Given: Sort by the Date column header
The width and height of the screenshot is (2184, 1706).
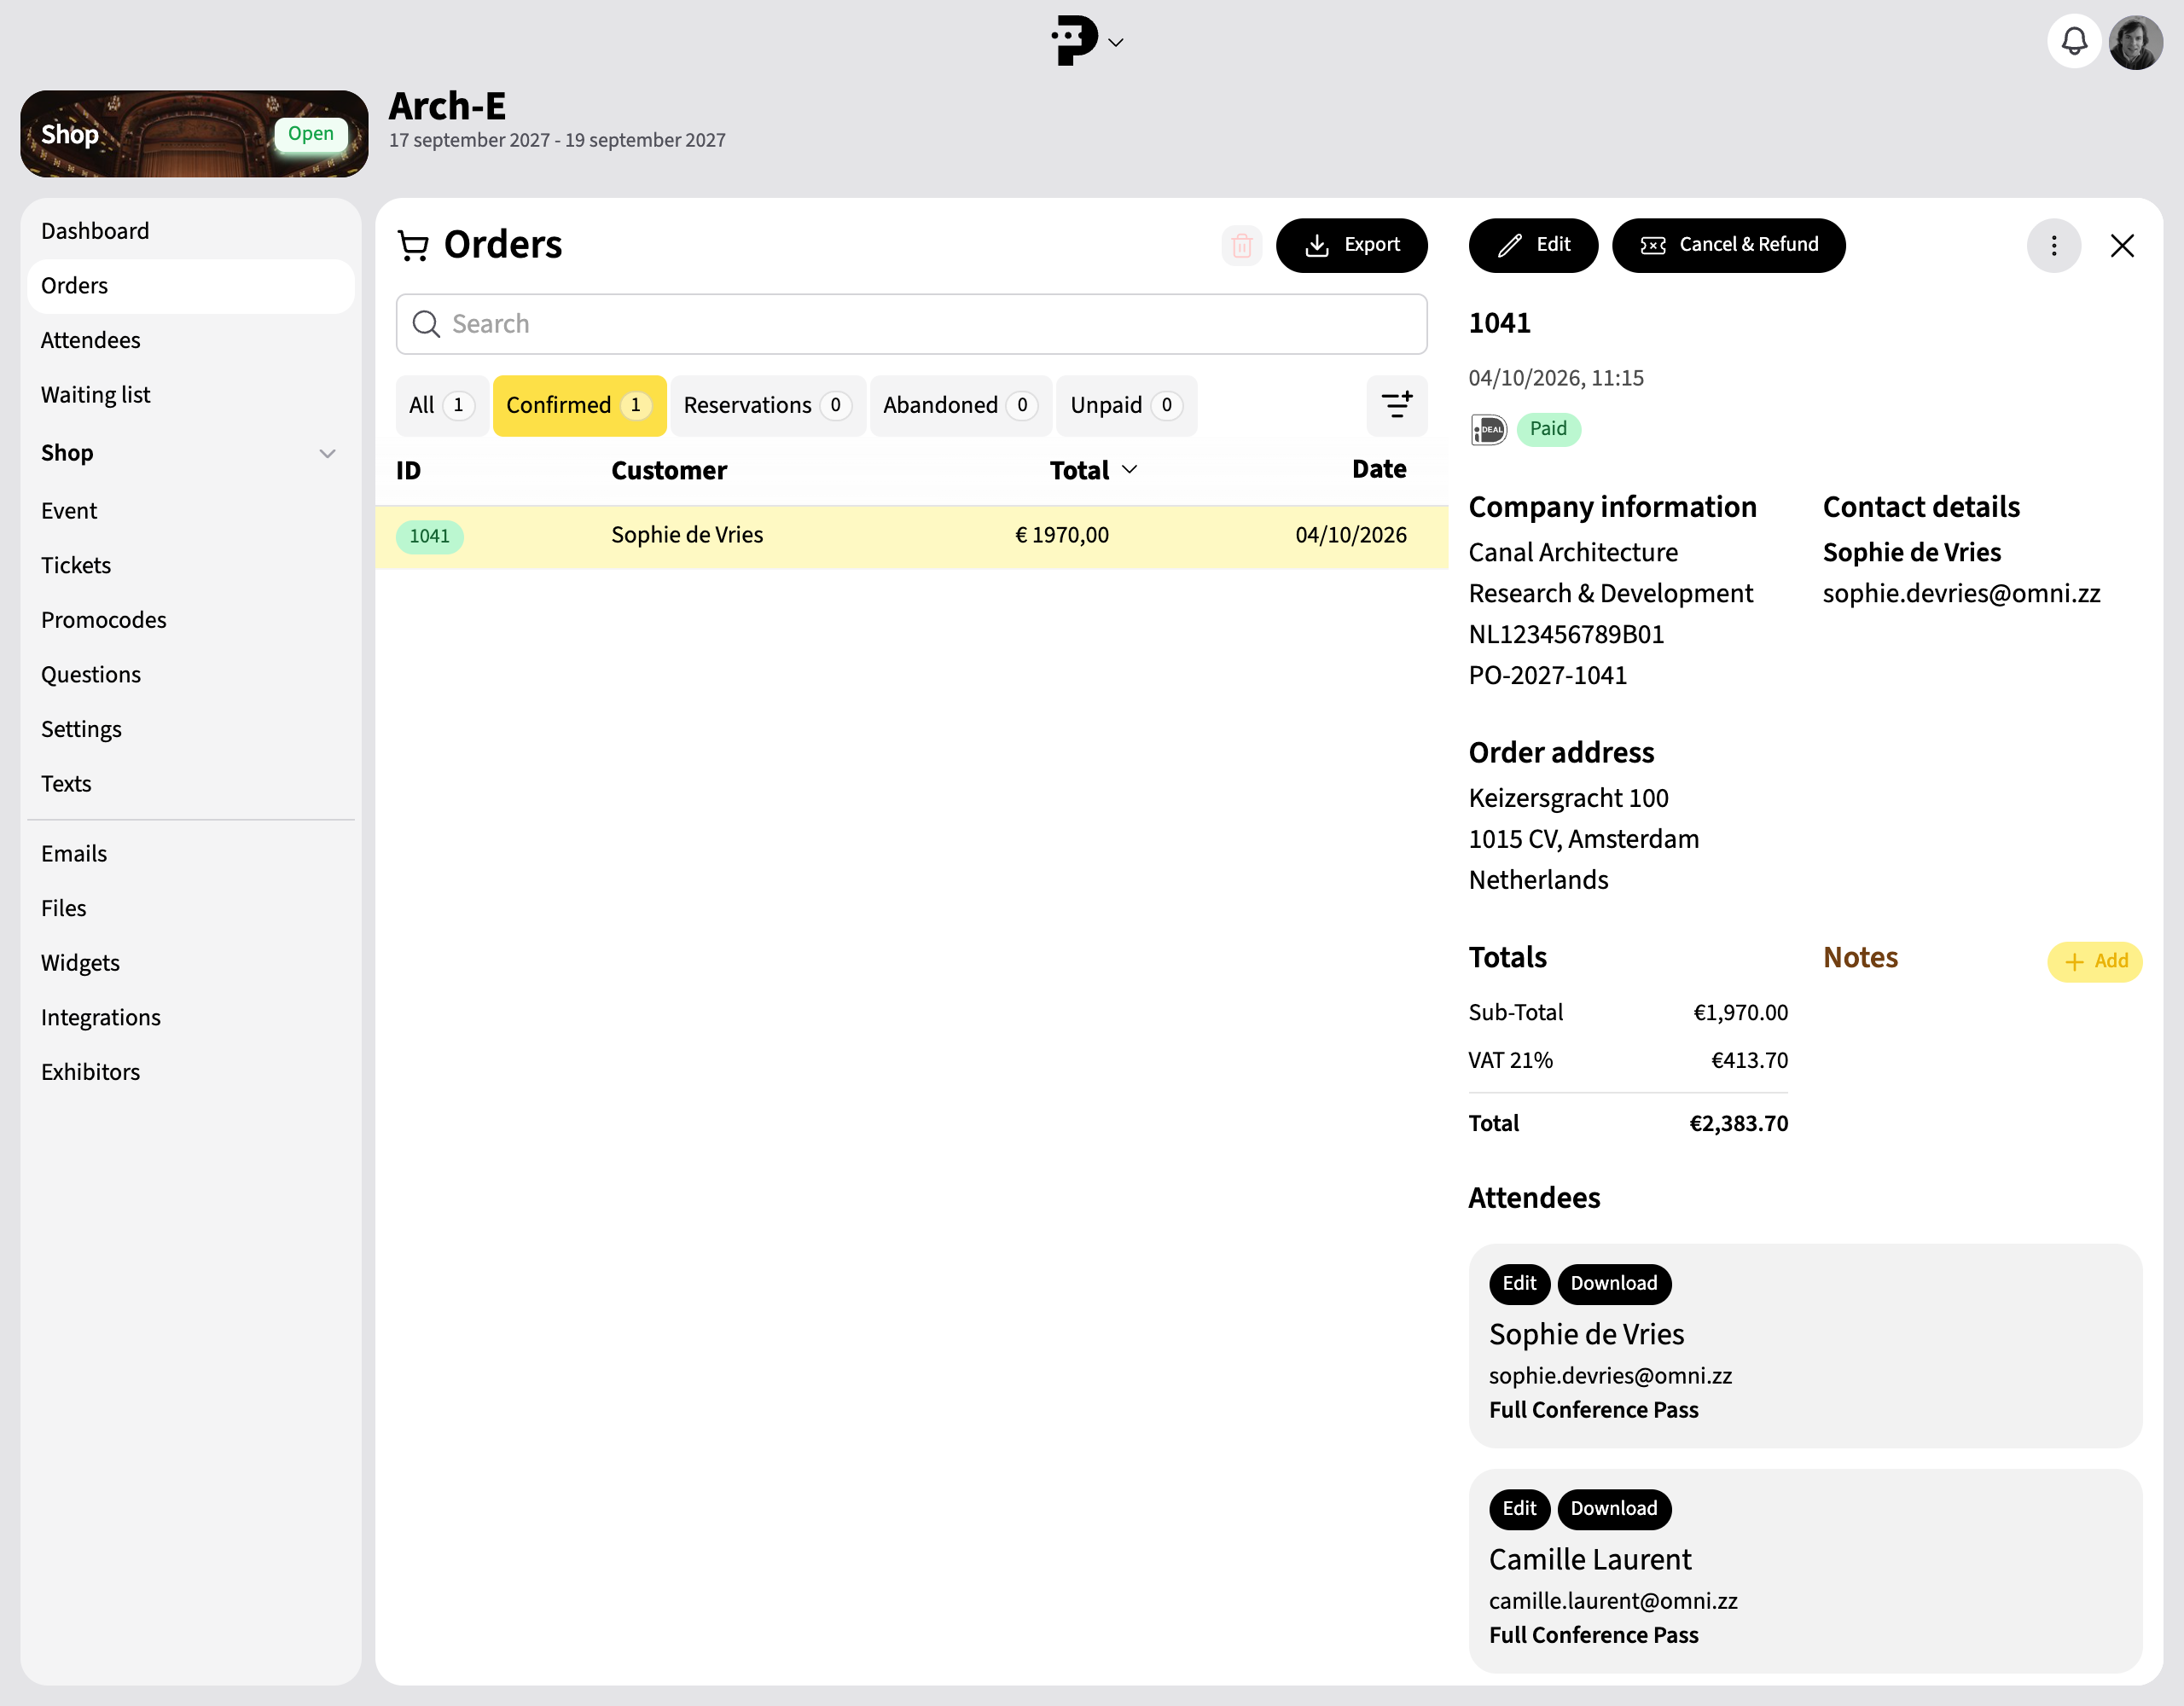Looking at the screenshot, I should click(1378, 470).
